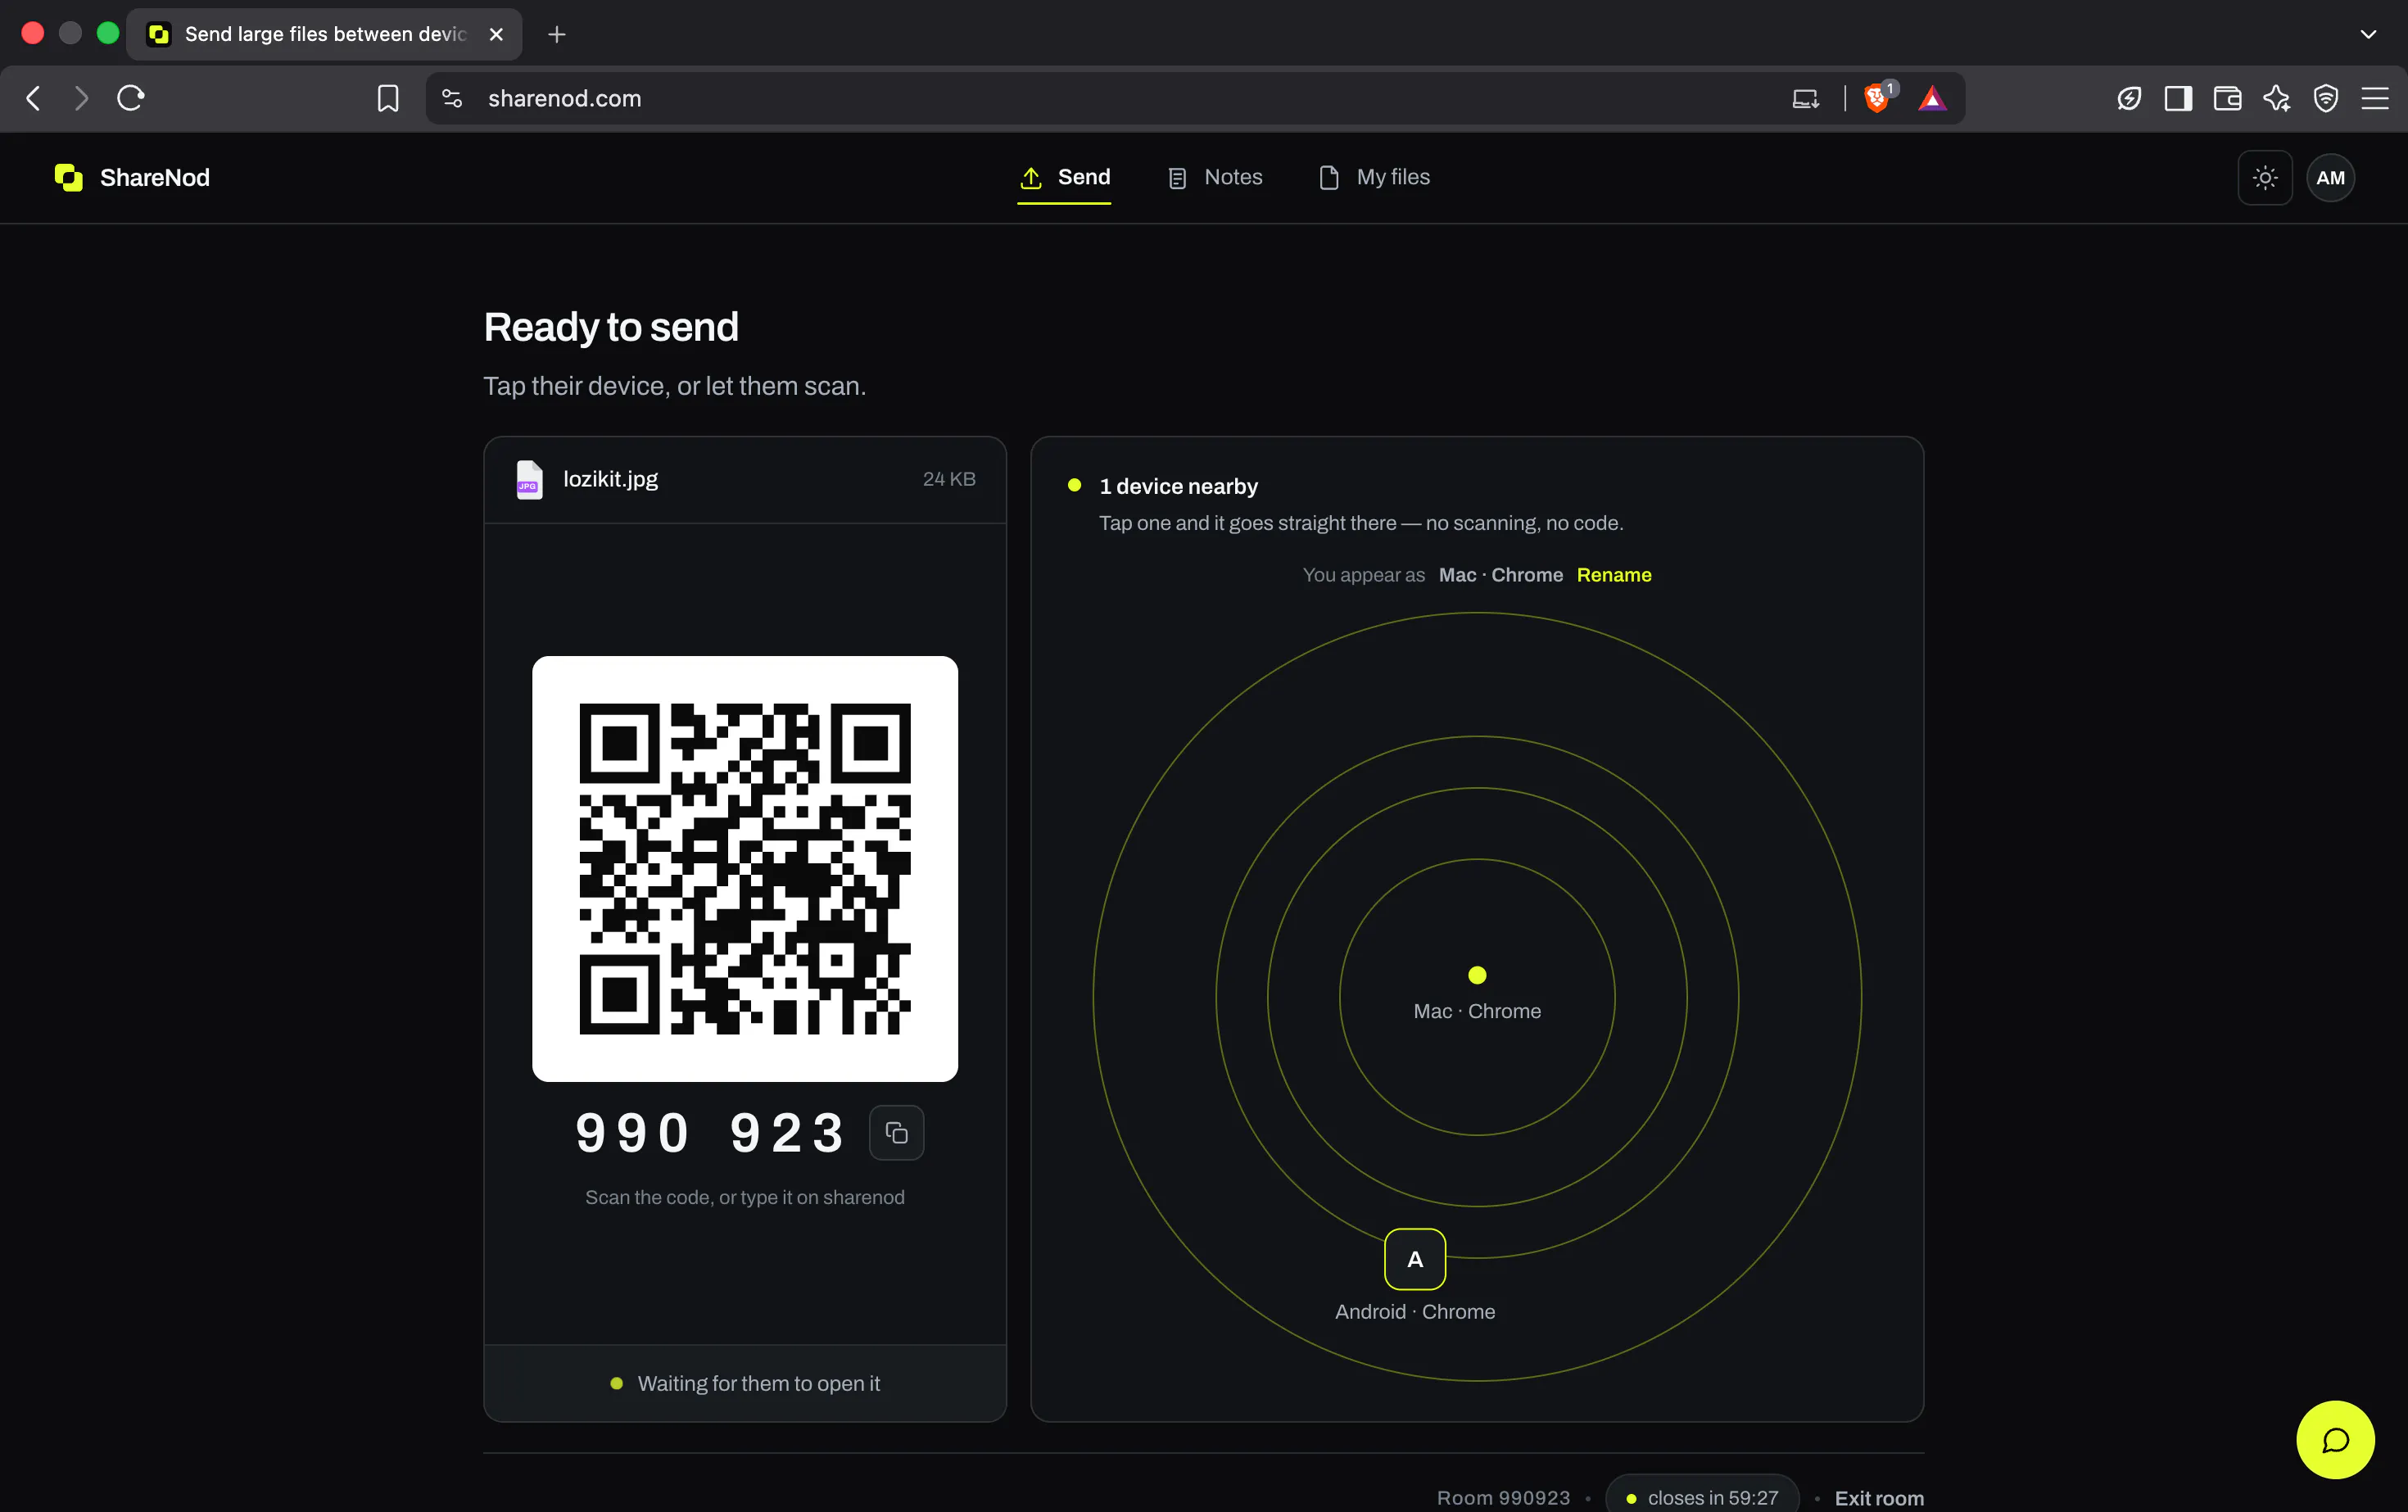
Task: Open the AM account avatar menu
Action: [x=2330, y=178]
